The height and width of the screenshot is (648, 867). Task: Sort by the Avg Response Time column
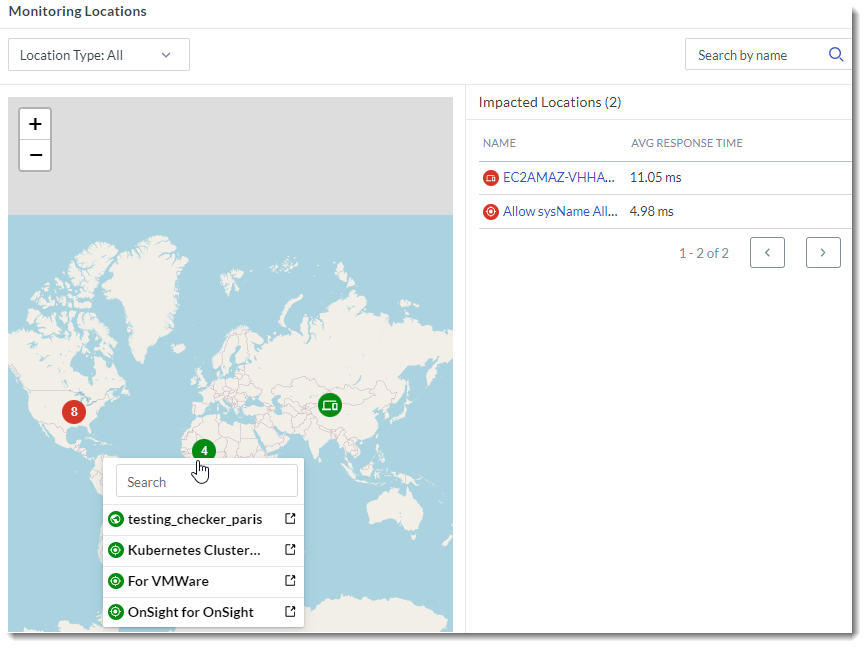pyautogui.click(x=686, y=143)
